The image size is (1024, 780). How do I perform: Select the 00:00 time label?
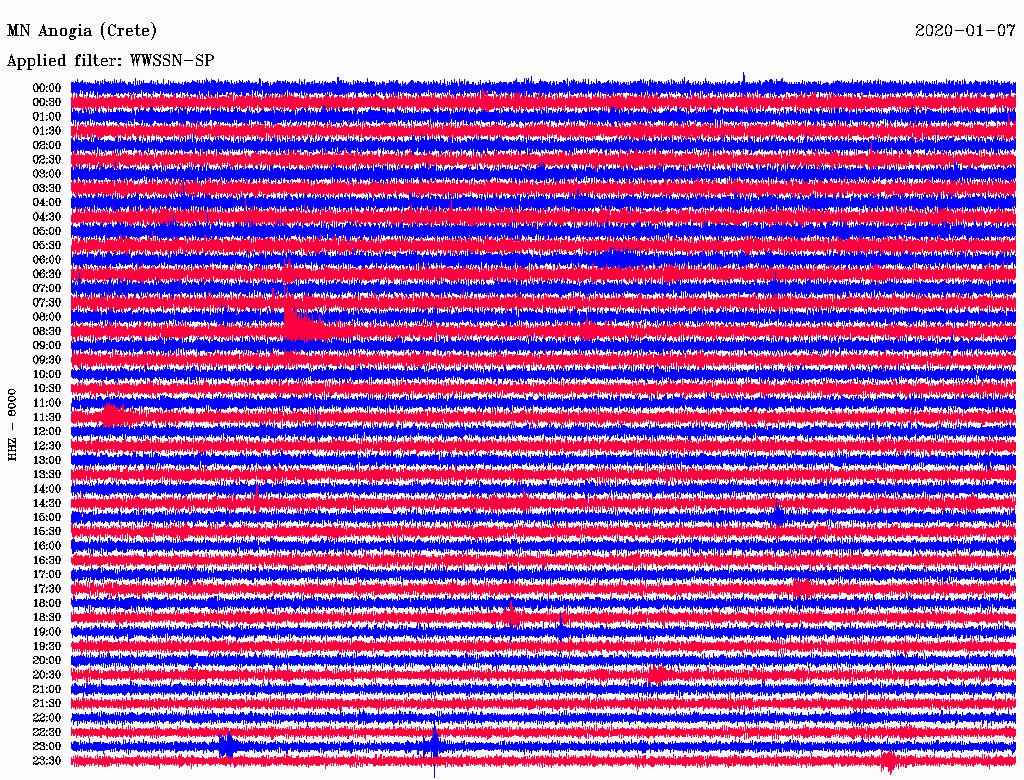point(47,88)
